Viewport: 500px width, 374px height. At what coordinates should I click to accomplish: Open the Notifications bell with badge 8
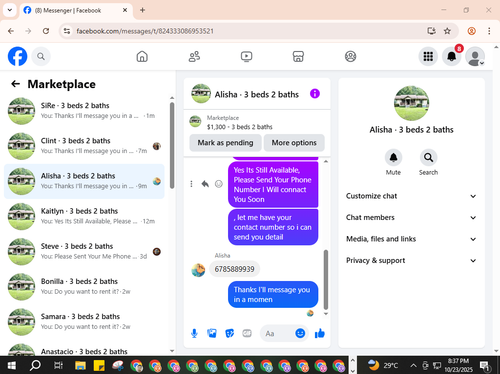(452, 56)
